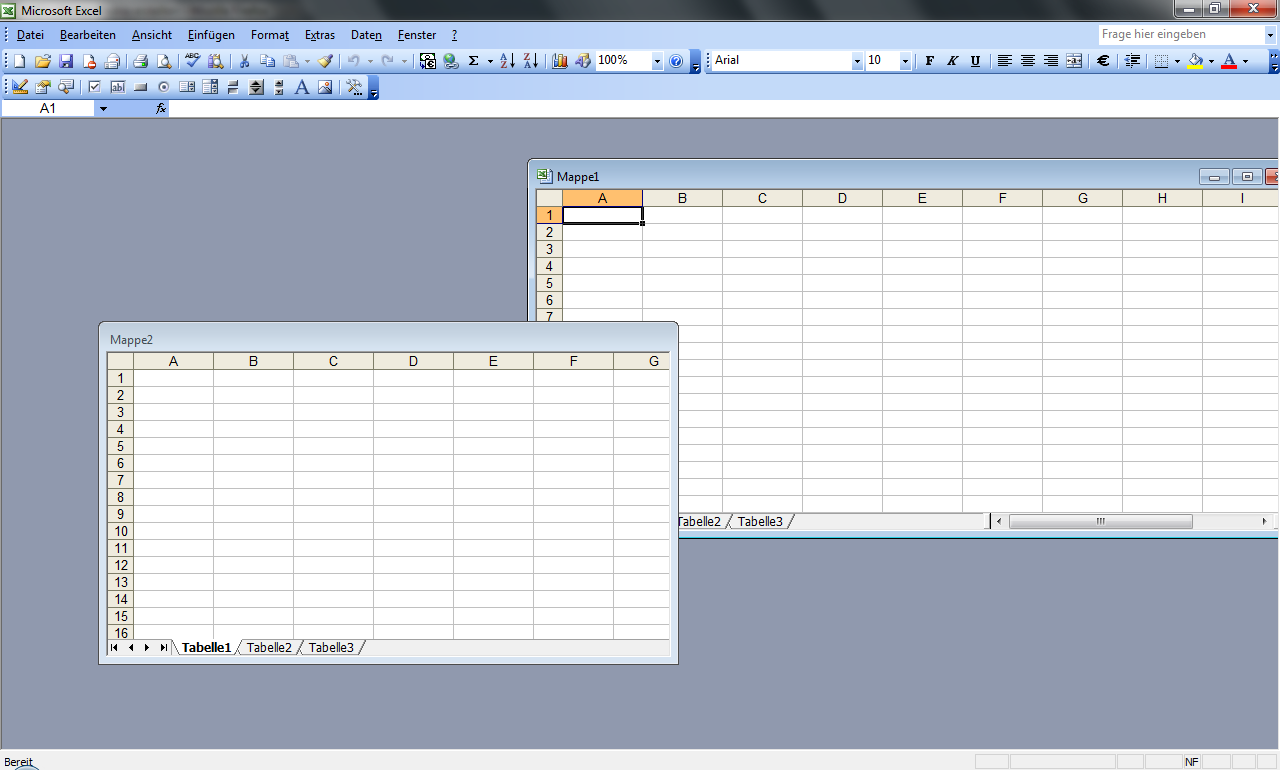Cut the selection with the scissors icon

coord(243,61)
